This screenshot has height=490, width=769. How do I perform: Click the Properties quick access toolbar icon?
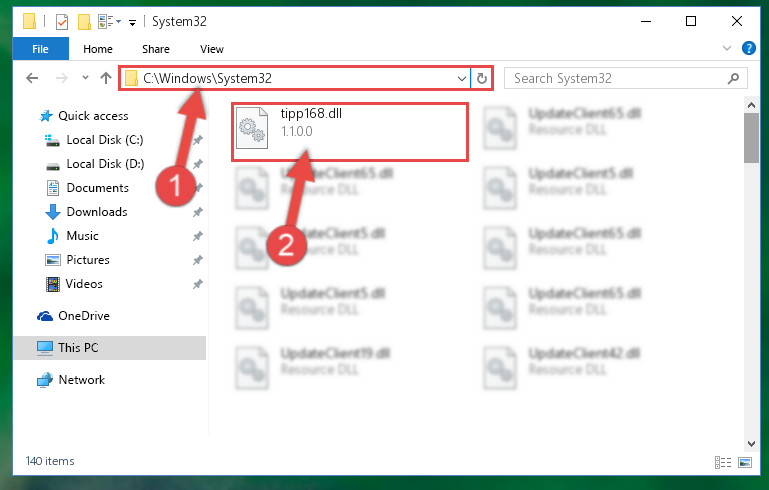pos(62,22)
